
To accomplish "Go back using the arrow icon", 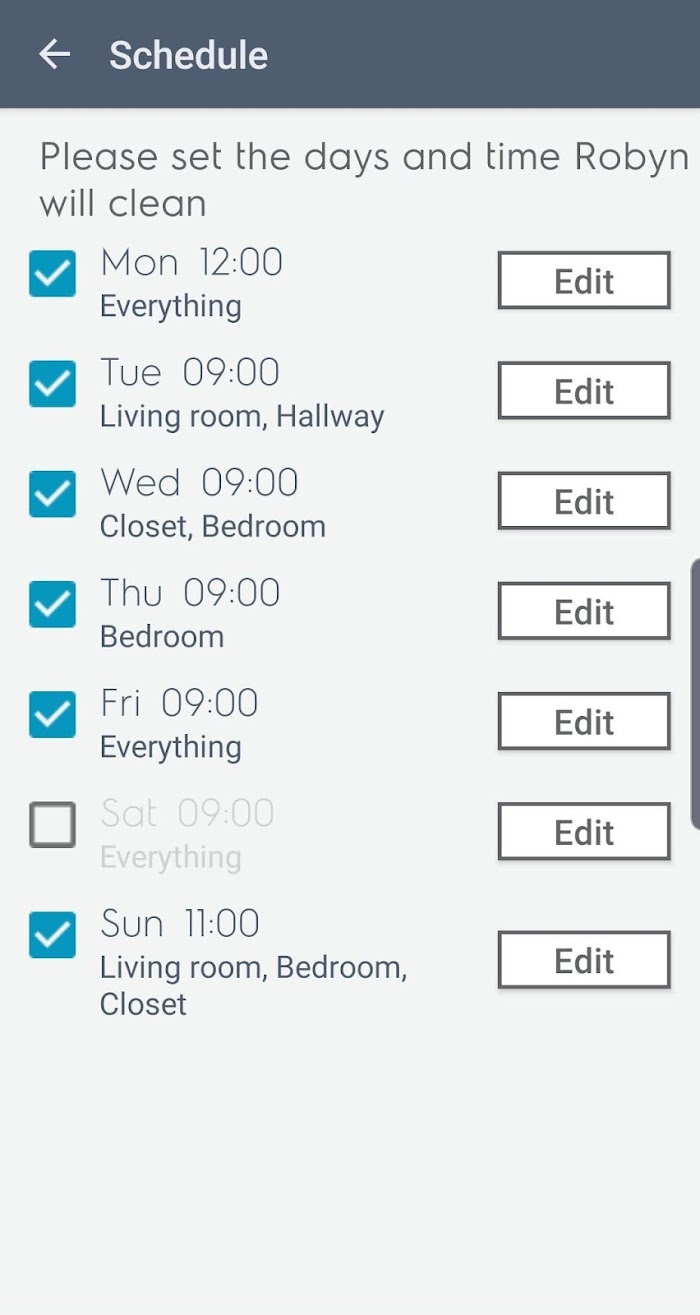I will (x=54, y=54).
